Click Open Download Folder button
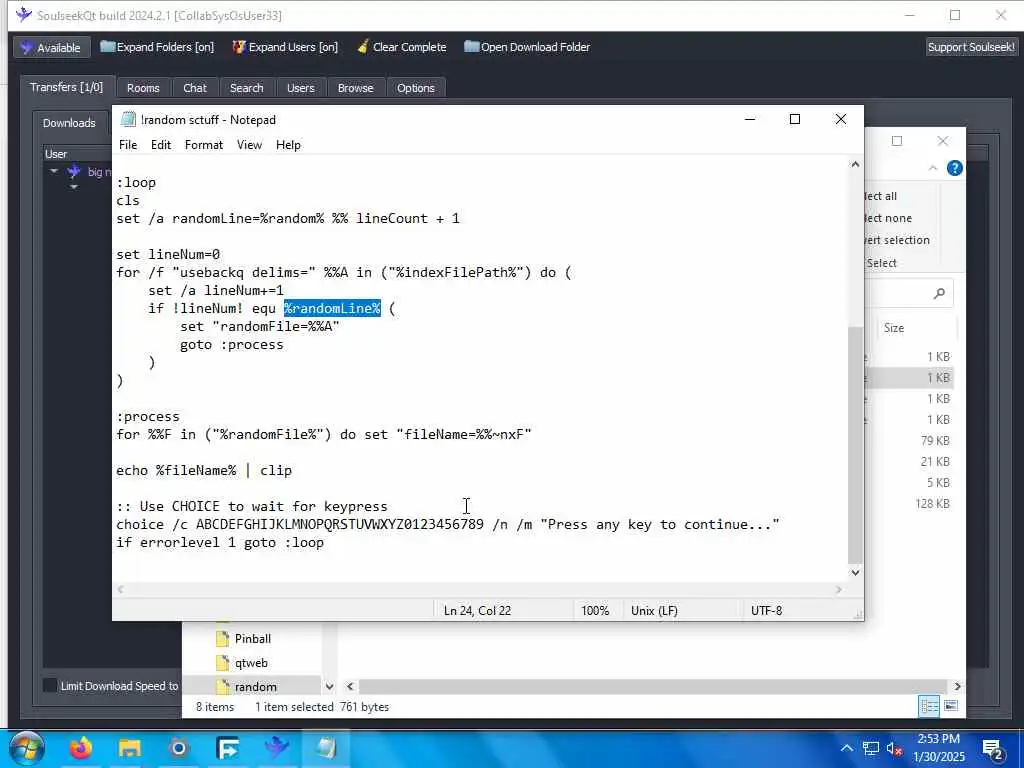The height and width of the screenshot is (768, 1024). click(527, 47)
